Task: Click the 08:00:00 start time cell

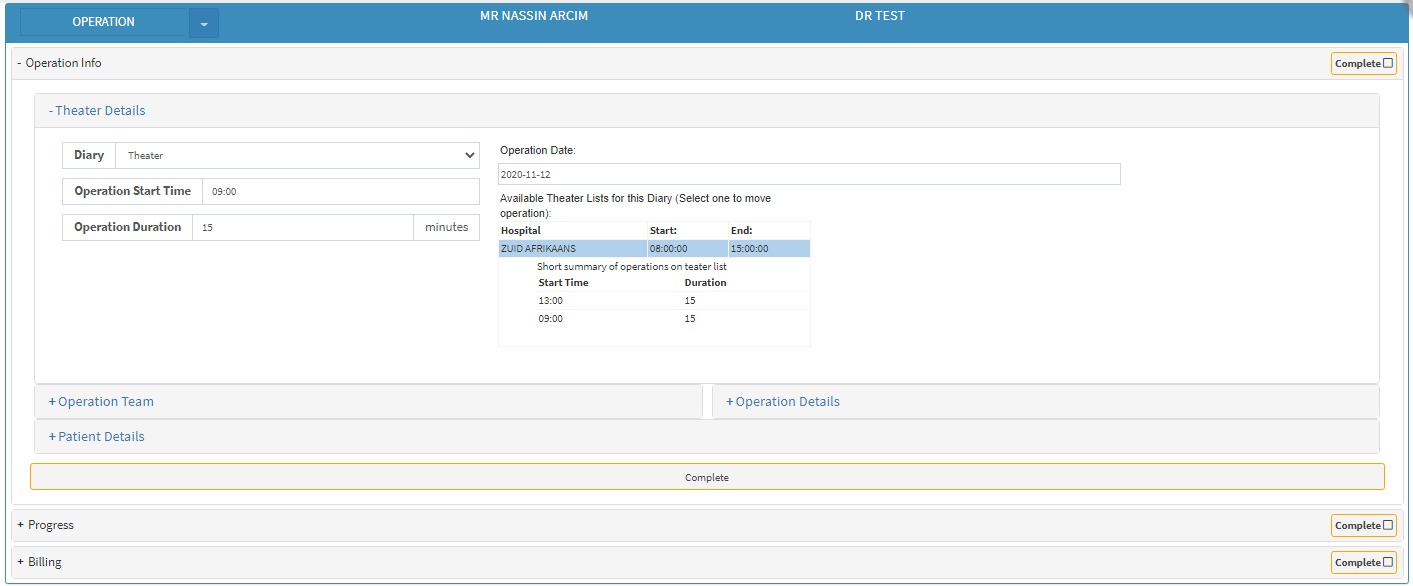Action: (x=688, y=249)
